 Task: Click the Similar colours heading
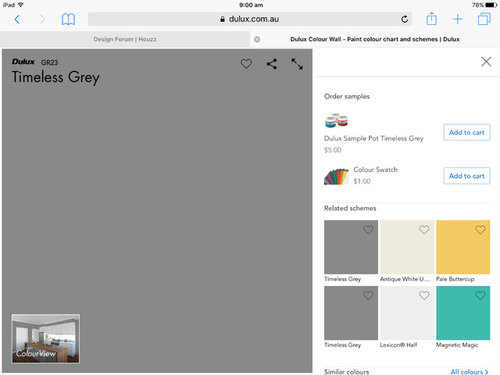click(346, 371)
